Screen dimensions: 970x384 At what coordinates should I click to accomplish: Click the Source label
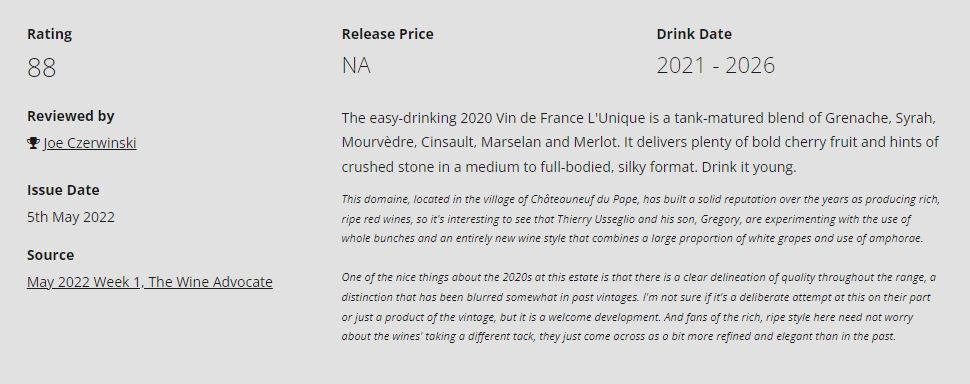[x=50, y=255]
